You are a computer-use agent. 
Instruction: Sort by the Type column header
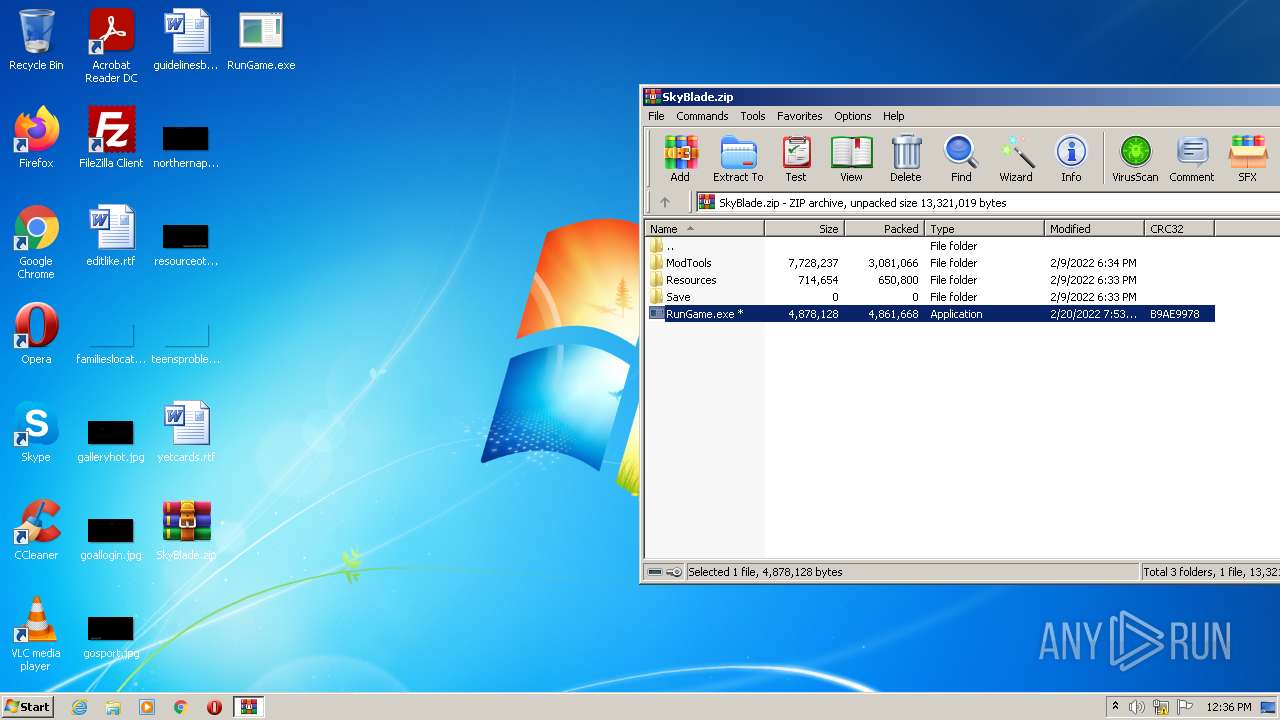tap(985, 229)
